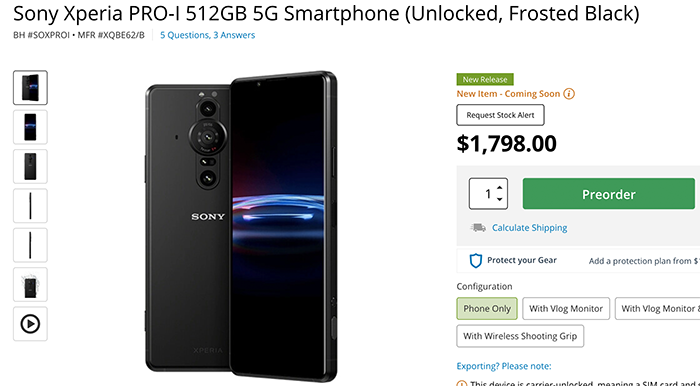The image size is (700, 386).
Task: Select the fourth thumbnail showing side profile
Action: 30,206
